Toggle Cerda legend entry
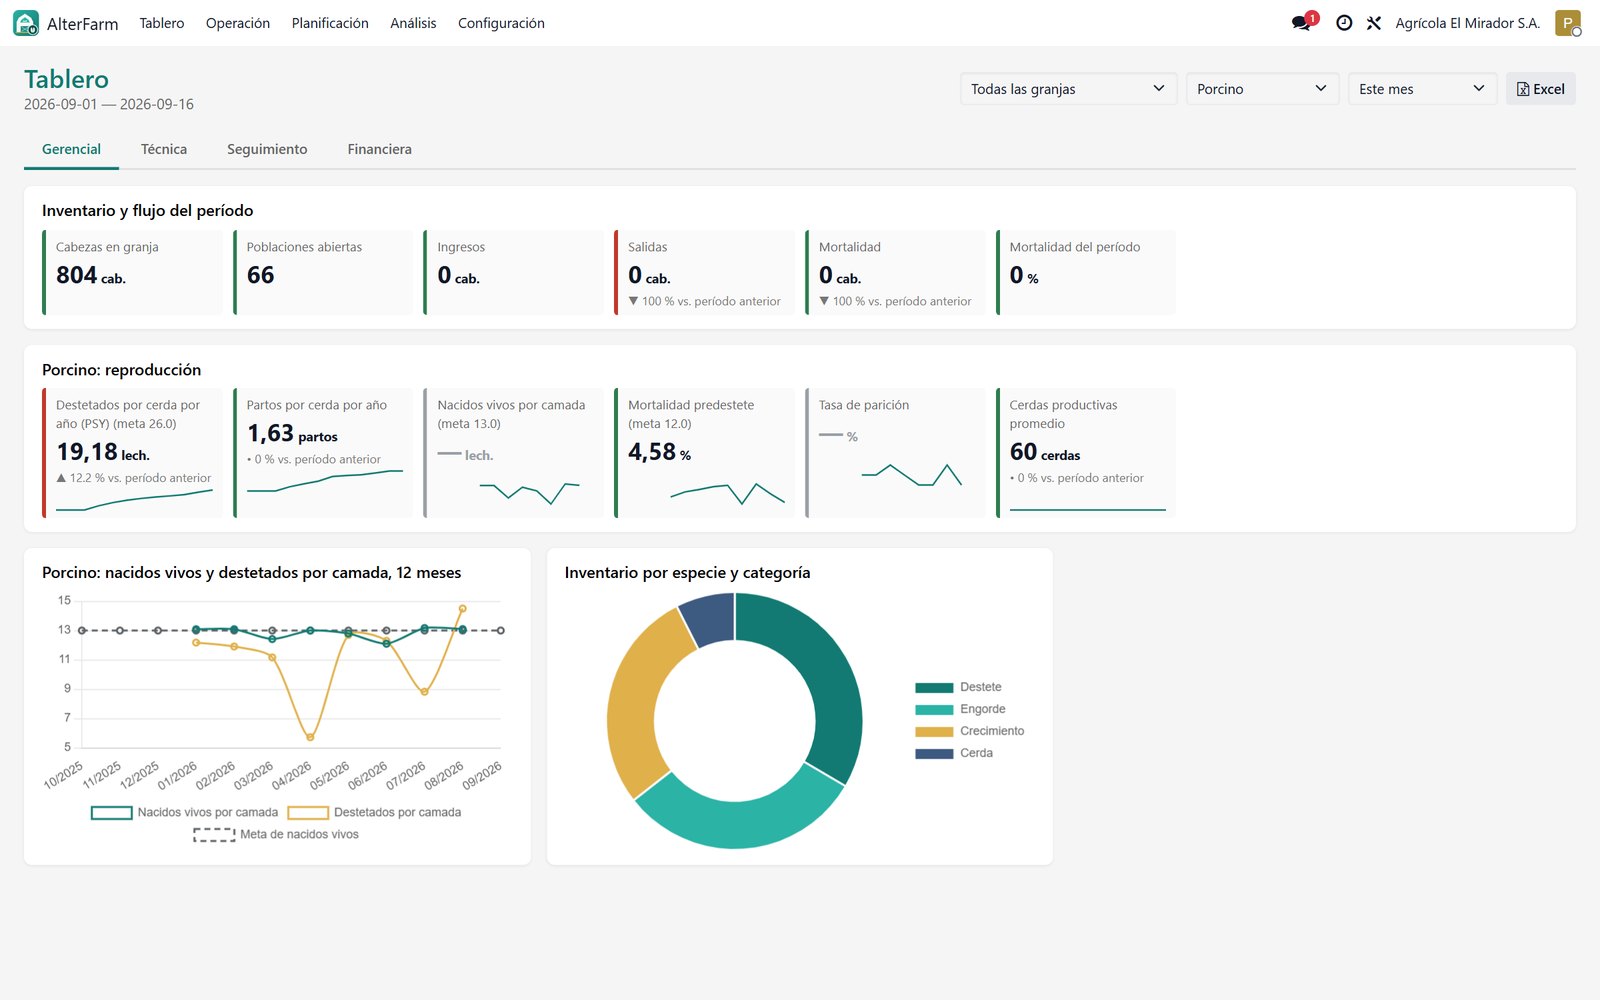Screen dimensions: 1600x1000 954,753
